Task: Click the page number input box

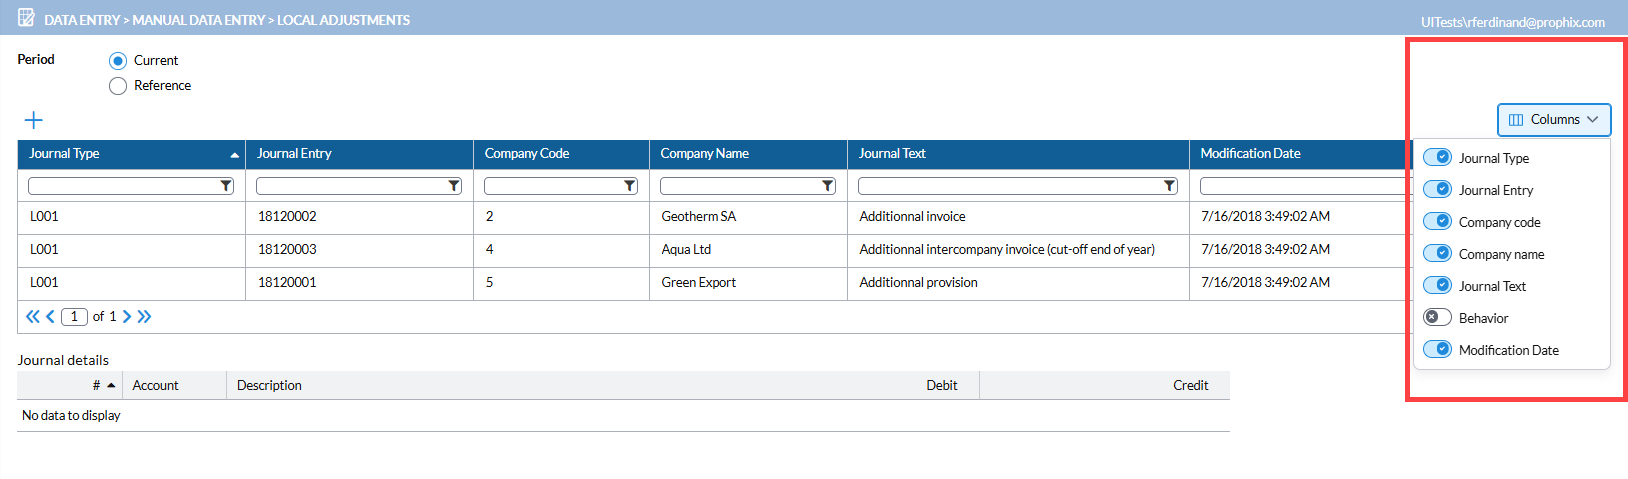Action: tap(74, 317)
